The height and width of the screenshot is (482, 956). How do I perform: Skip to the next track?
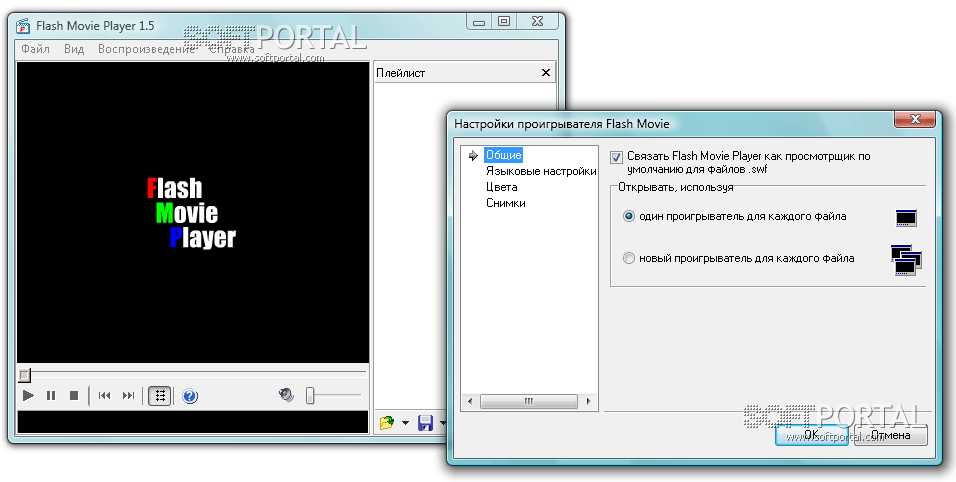coord(128,395)
